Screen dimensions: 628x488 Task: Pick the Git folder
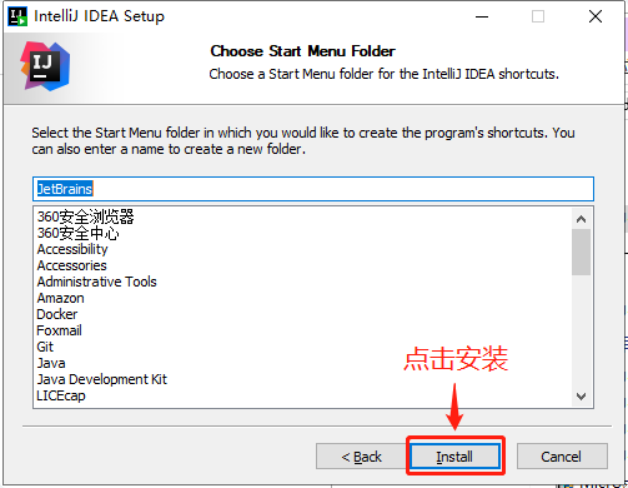45,347
